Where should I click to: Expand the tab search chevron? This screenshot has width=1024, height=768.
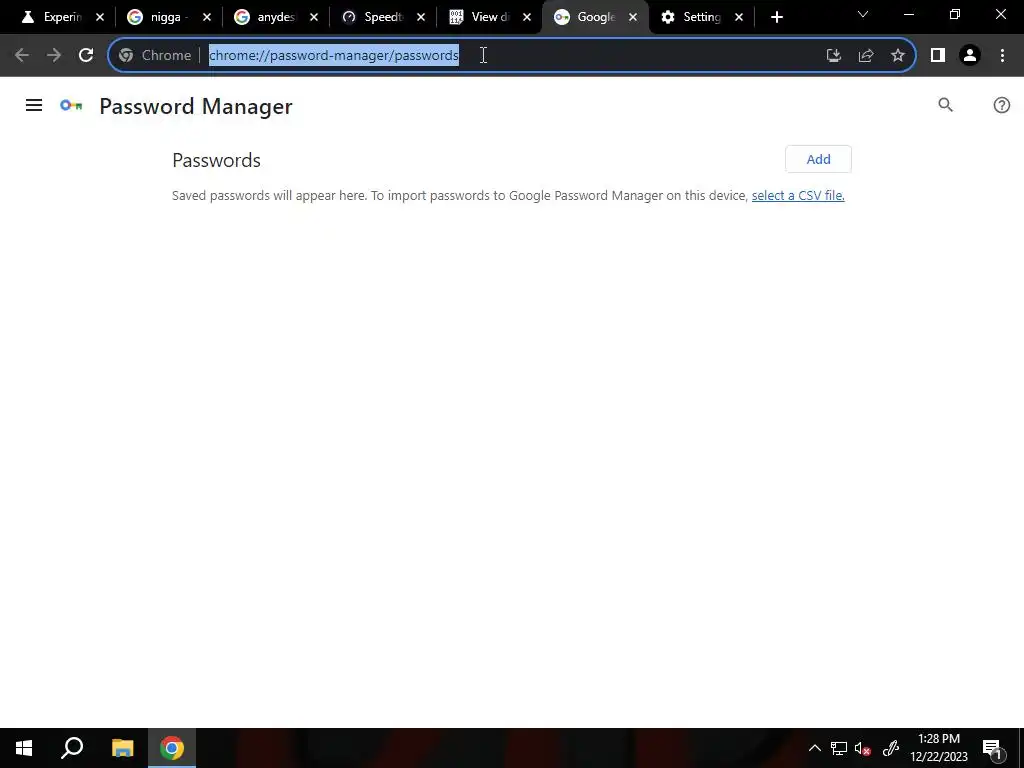863,14
